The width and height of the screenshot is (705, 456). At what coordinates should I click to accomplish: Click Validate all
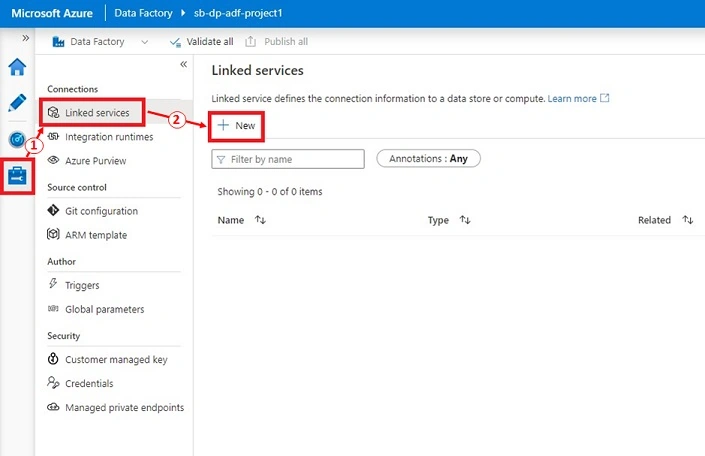point(201,42)
